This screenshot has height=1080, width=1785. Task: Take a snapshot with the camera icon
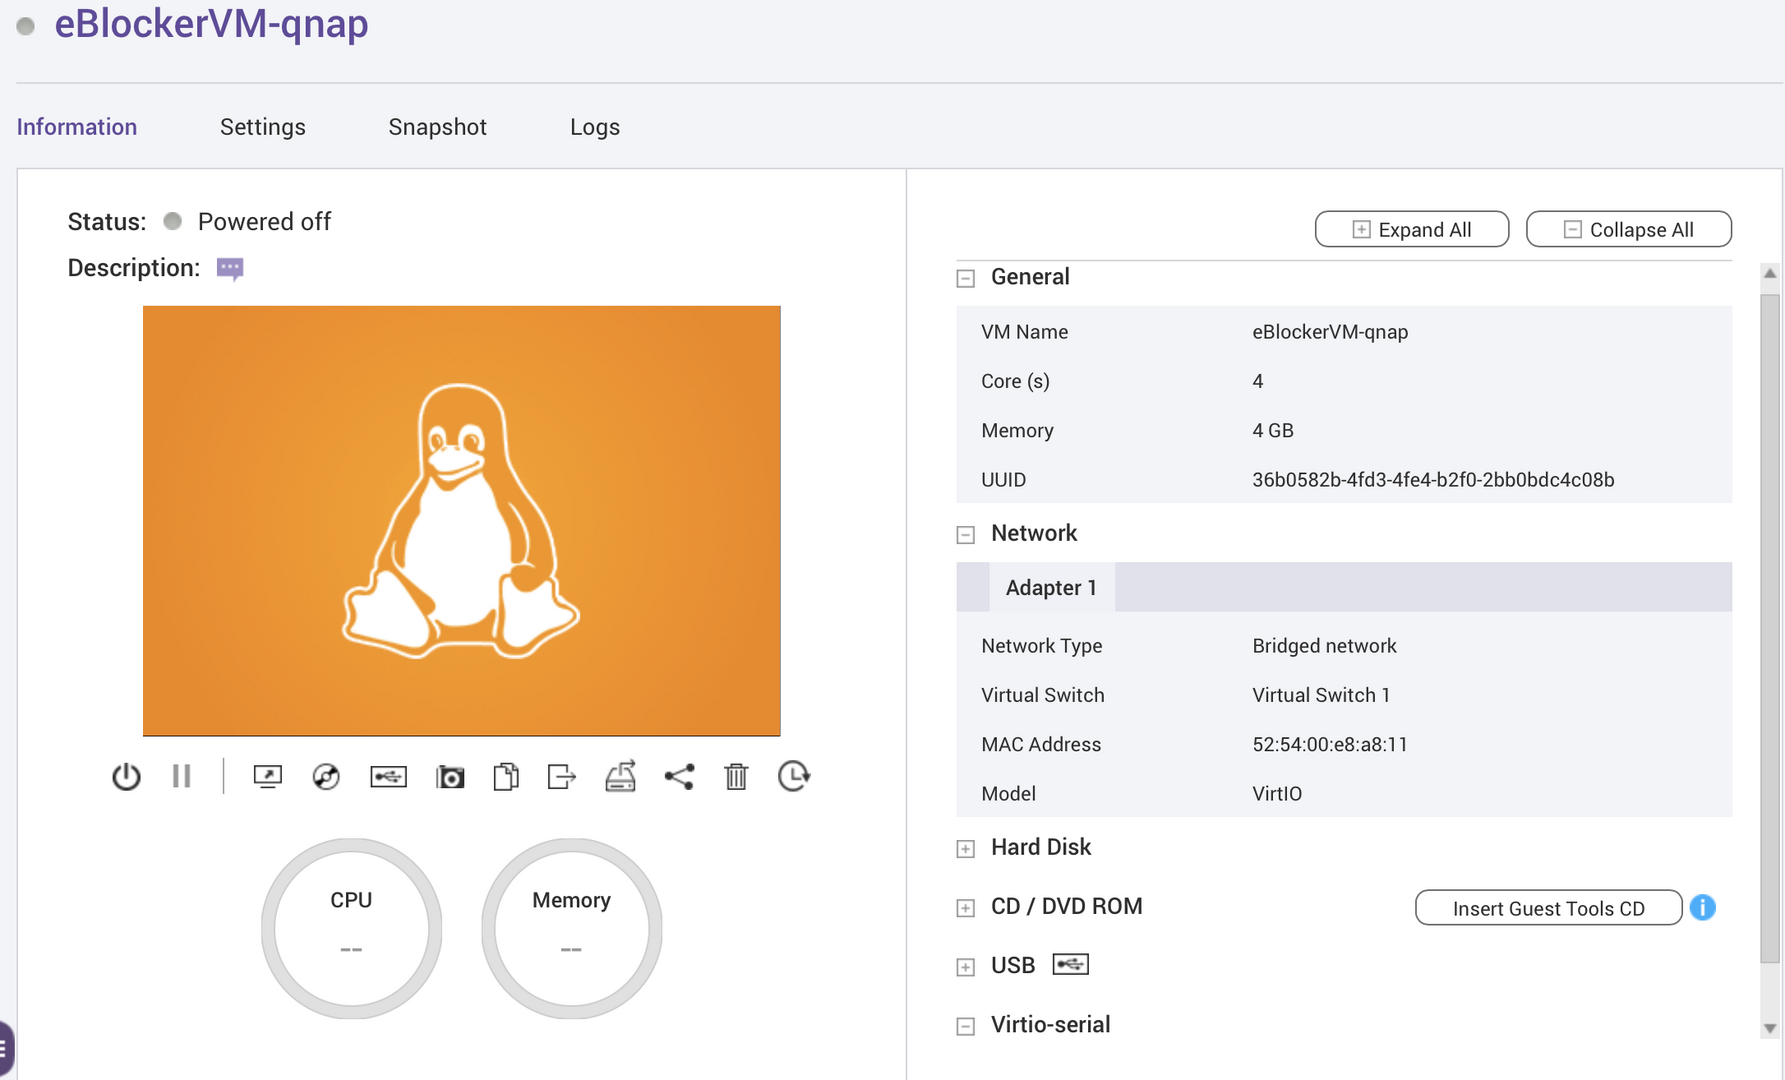pyautogui.click(x=450, y=776)
